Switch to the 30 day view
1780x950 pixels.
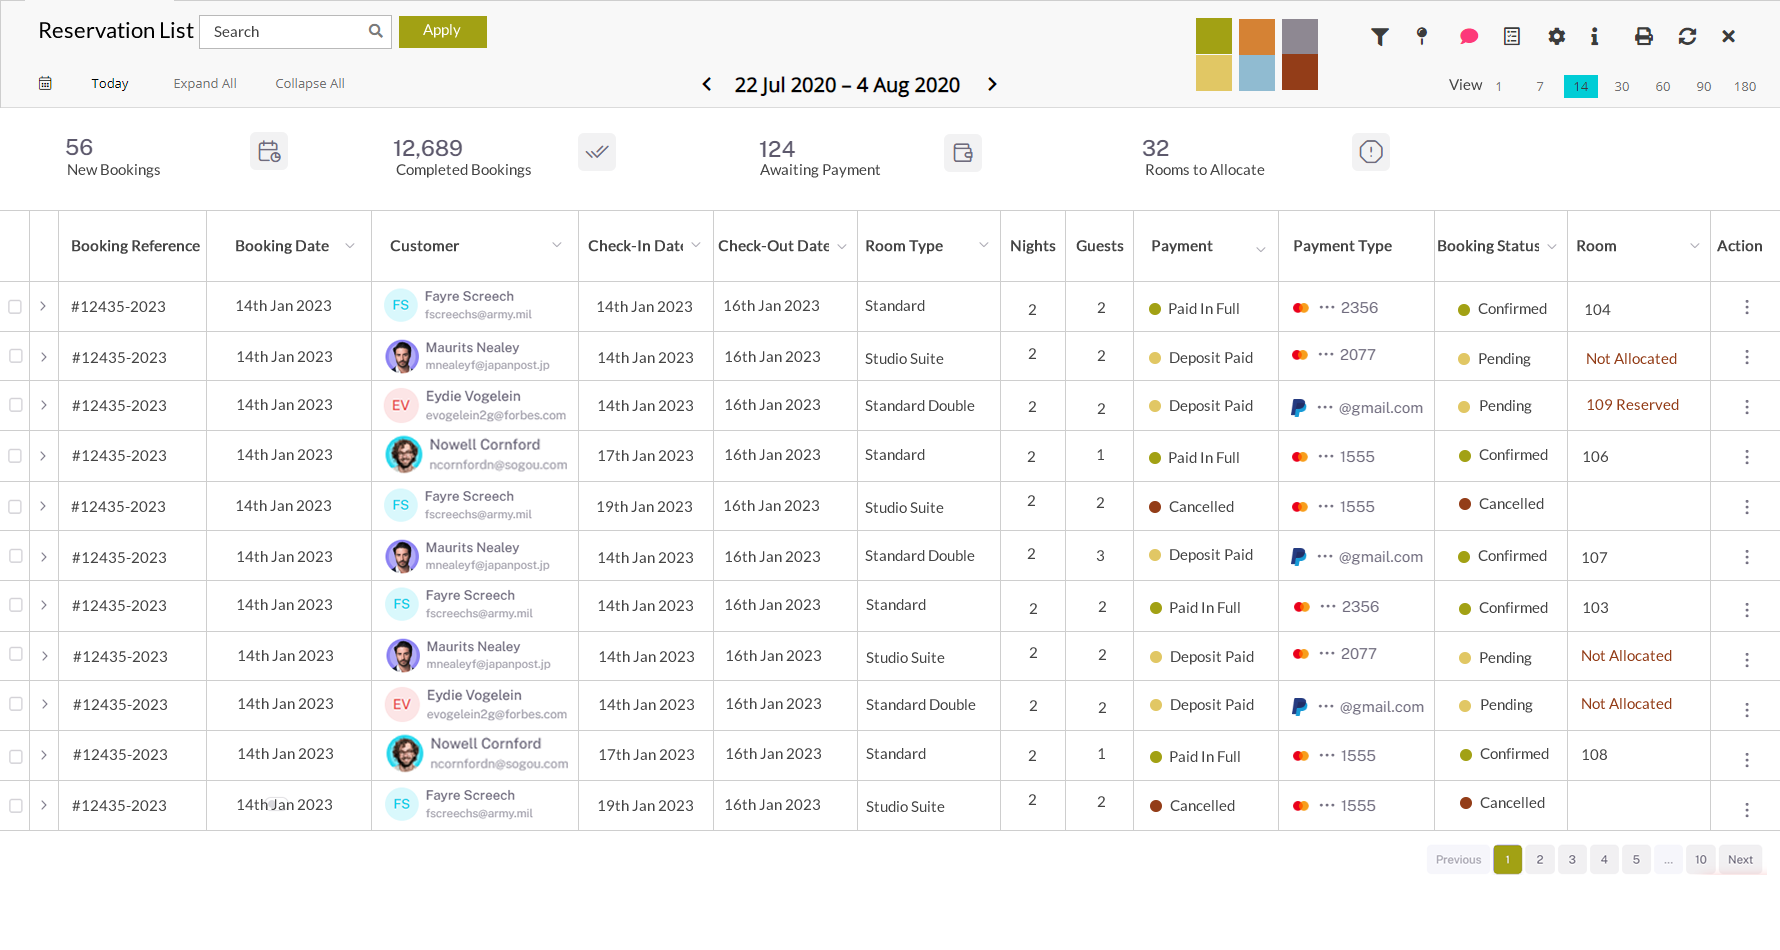(x=1621, y=87)
